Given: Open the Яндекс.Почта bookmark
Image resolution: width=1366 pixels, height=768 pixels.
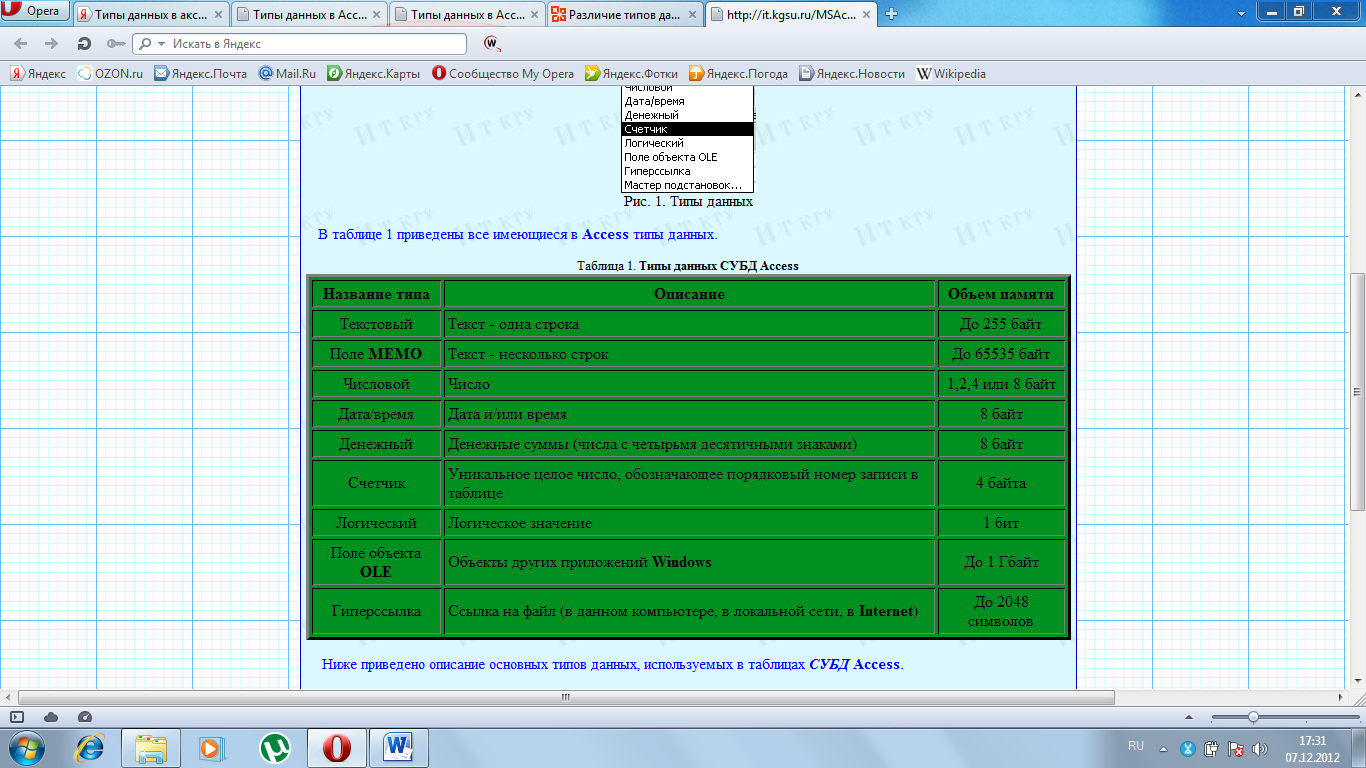Looking at the screenshot, I should (200, 73).
